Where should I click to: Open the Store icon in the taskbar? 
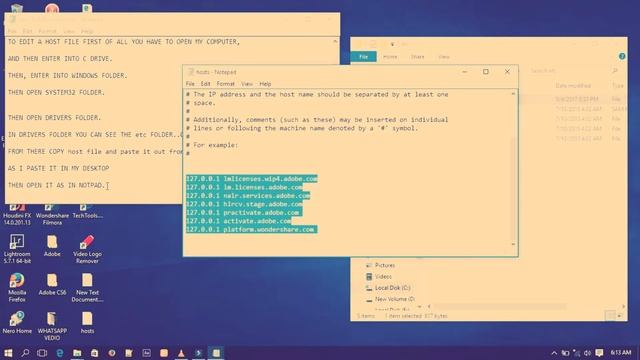pos(94,353)
